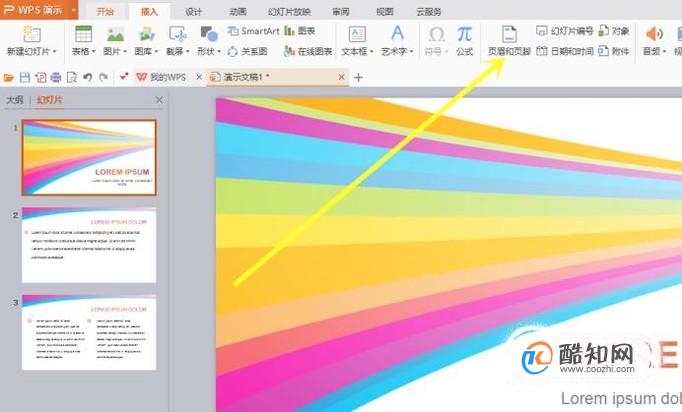
Task: Click the 表格 (Table) grid icon
Action: pyautogui.click(x=83, y=34)
